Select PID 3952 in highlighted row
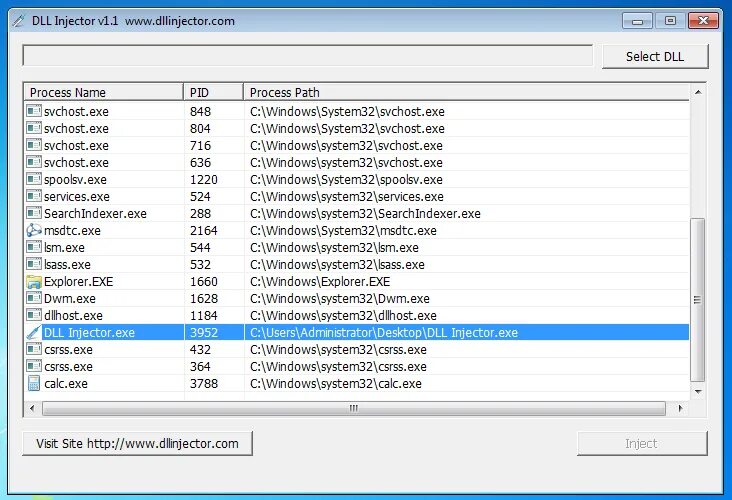Image resolution: width=732 pixels, height=500 pixels. pyautogui.click(x=204, y=332)
